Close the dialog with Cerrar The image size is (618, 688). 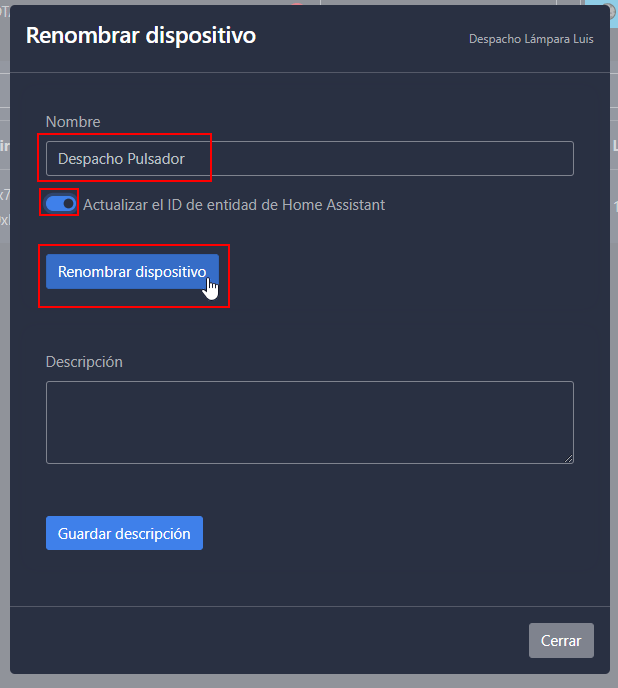561,640
